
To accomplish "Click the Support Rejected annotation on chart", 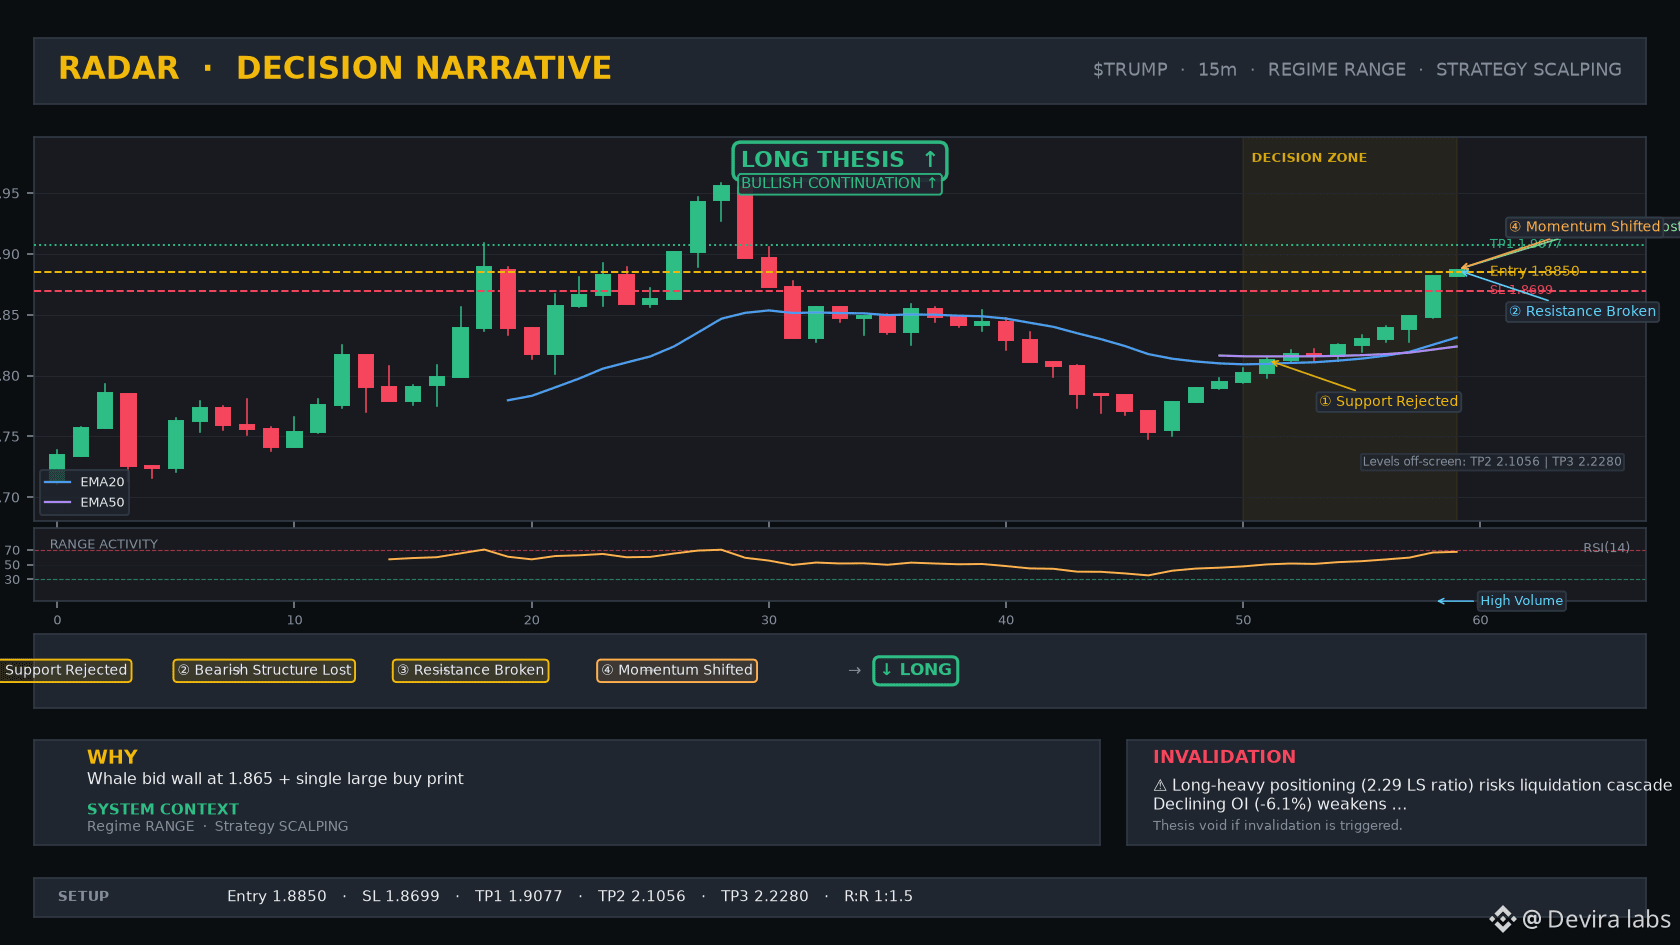I will (x=1388, y=402).
